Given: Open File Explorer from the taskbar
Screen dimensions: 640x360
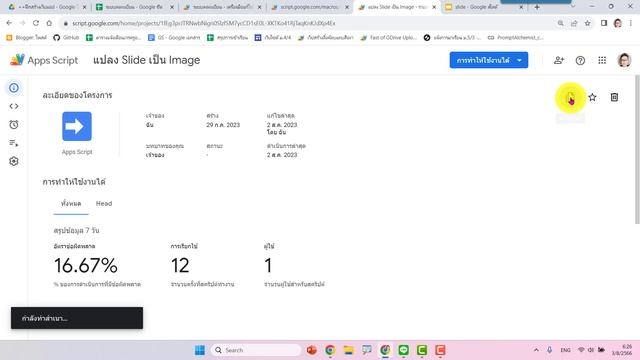Looking at the screenshot, I should point(348,350).
